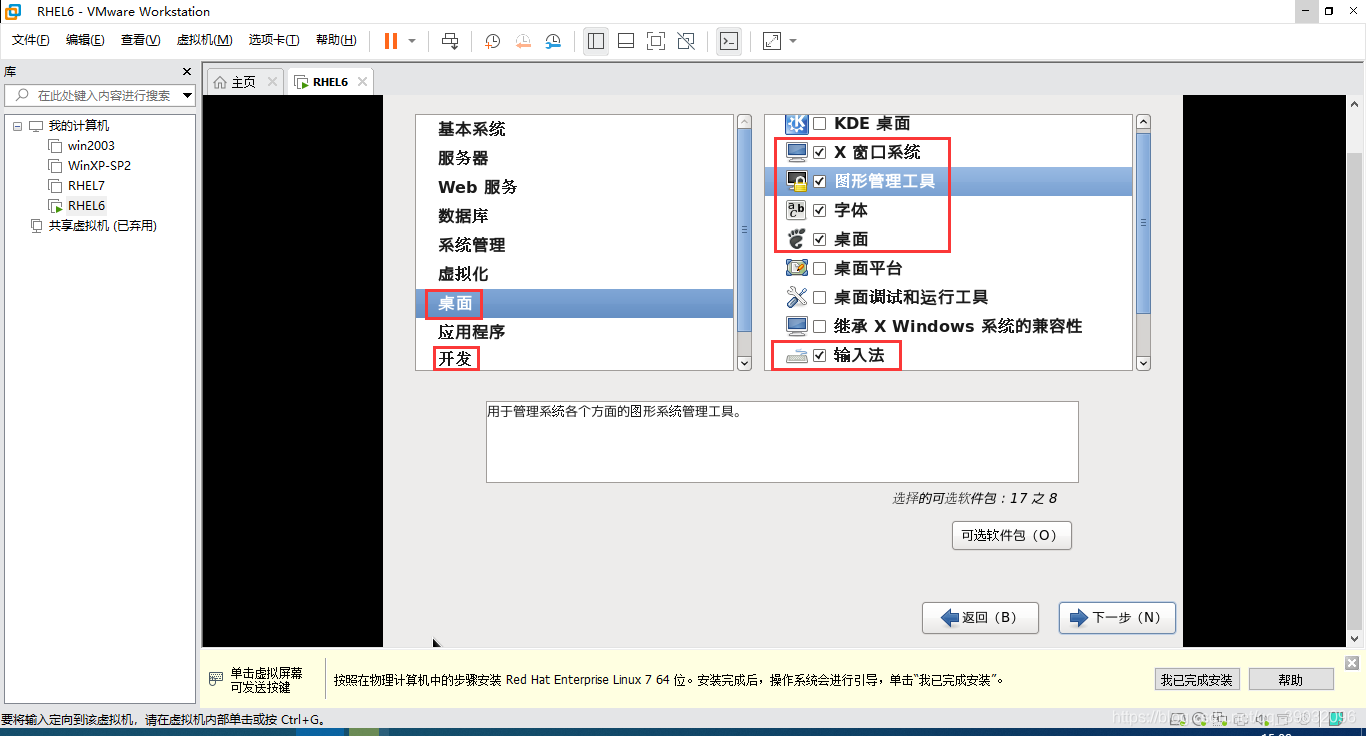Click the 帮助 button in the install bar
This screenshot has width=1366, height=736.
pos(1291,680)
